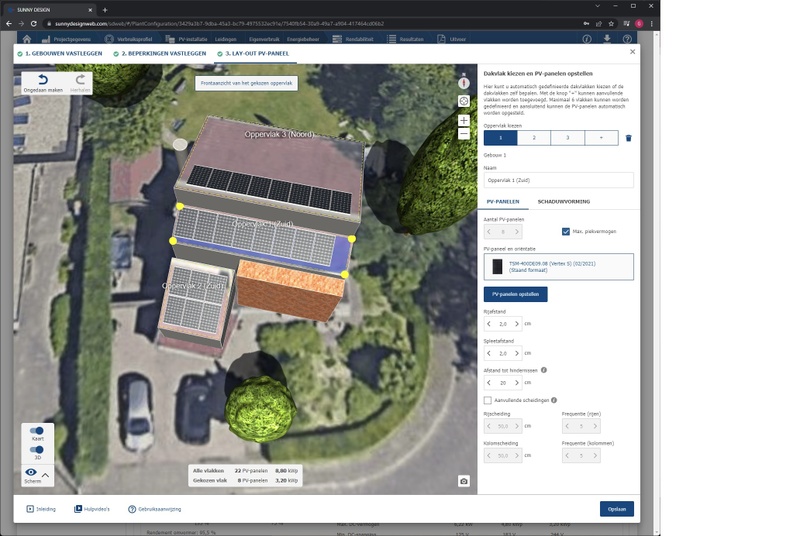Decrease Rijafstand with left arrow

(489, 324)
